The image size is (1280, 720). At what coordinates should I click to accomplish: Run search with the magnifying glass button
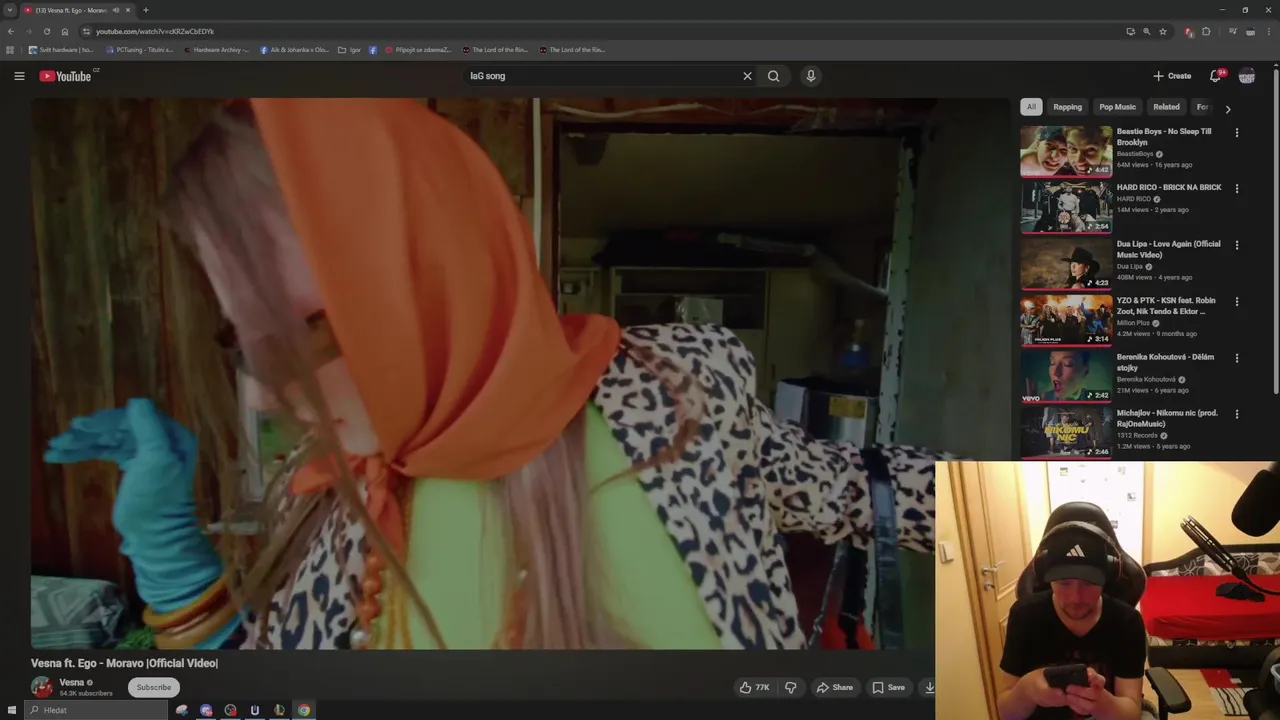point(773,76)
